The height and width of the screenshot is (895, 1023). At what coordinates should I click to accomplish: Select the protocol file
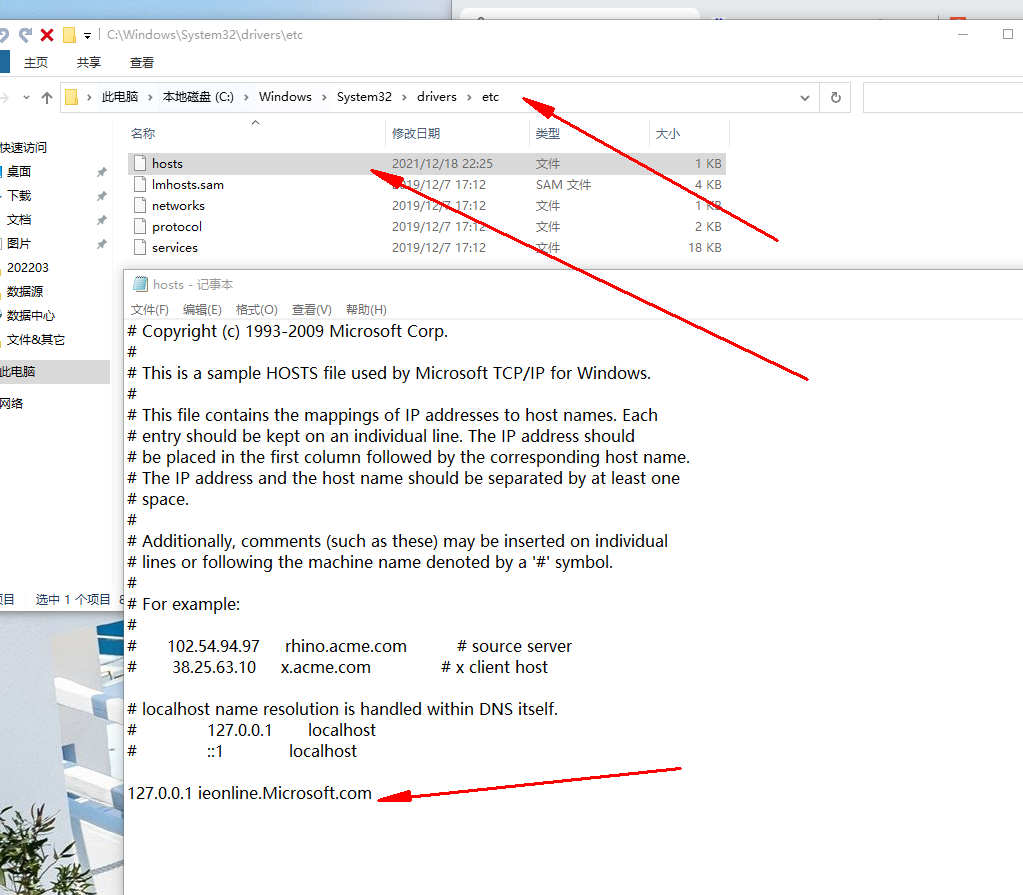click(x=177, y=226)
